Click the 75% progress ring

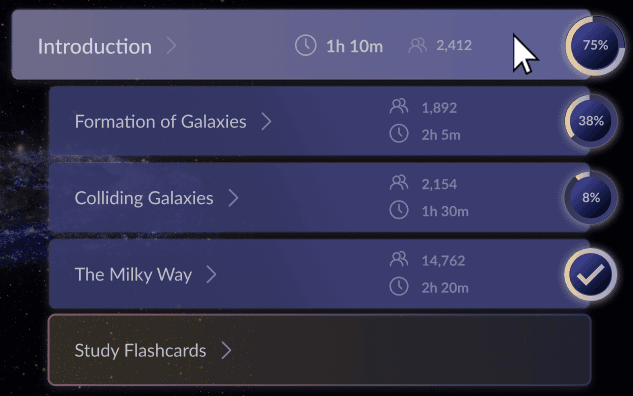coord(595,45)
